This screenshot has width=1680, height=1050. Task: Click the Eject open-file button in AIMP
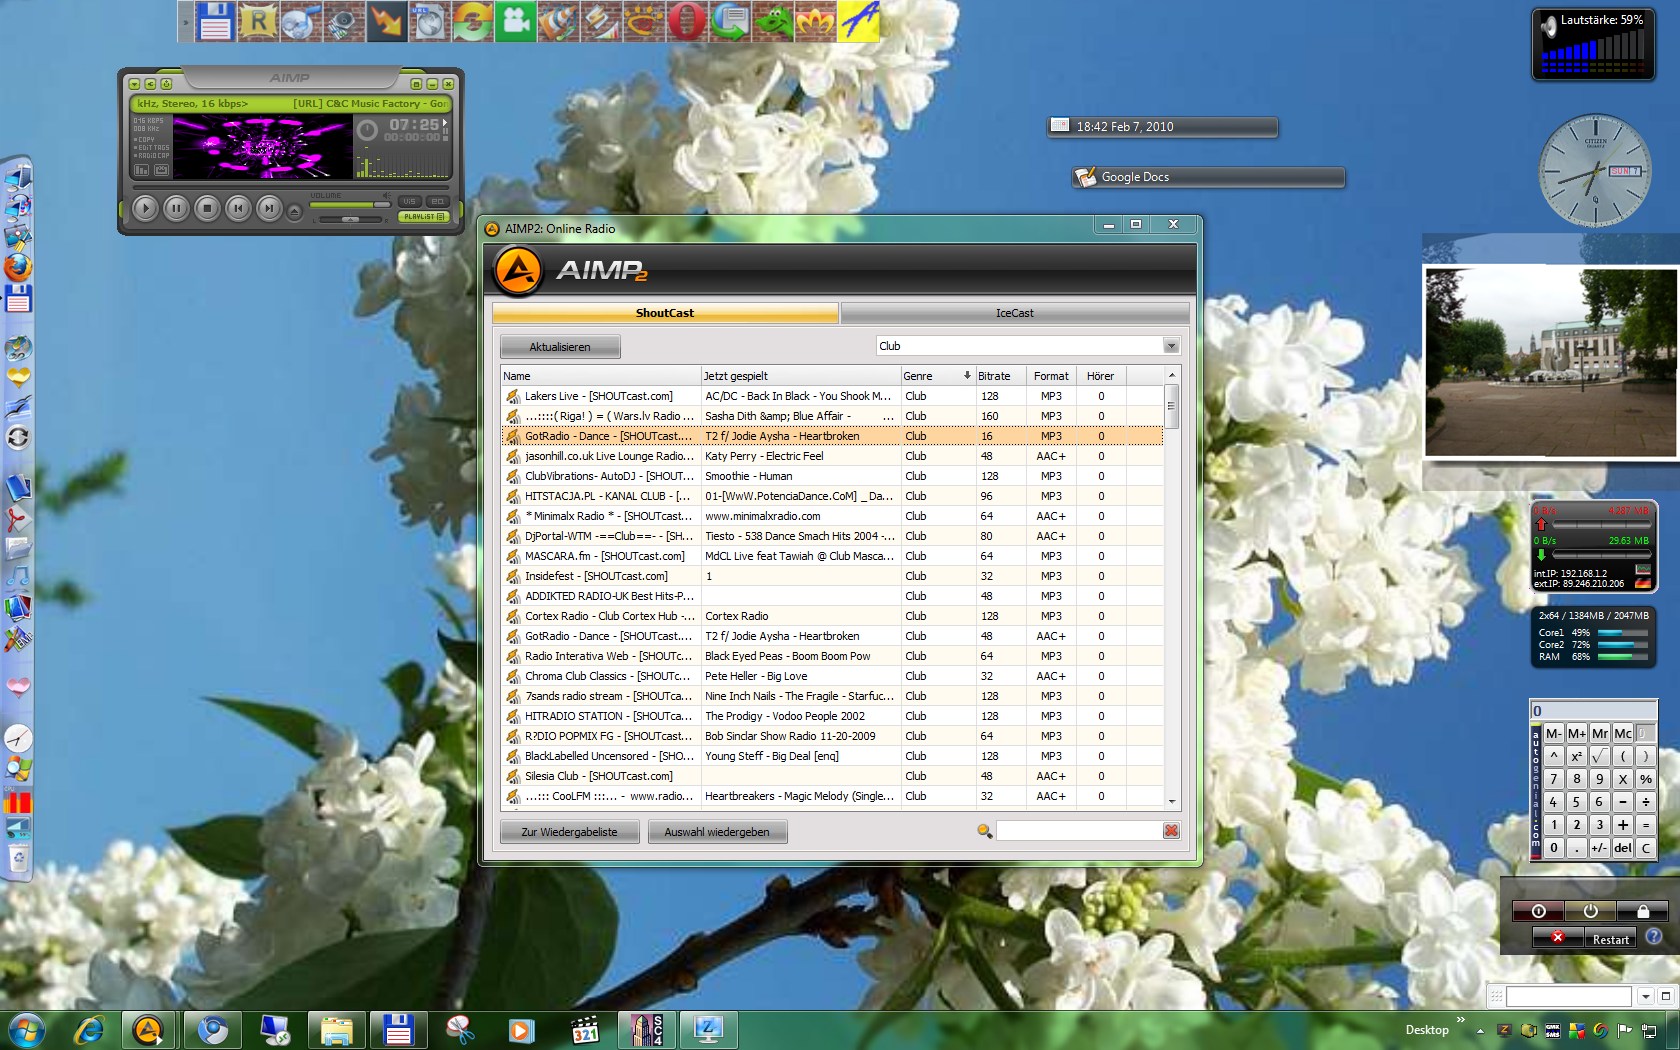pyautogui.click(x=294, y=211)
